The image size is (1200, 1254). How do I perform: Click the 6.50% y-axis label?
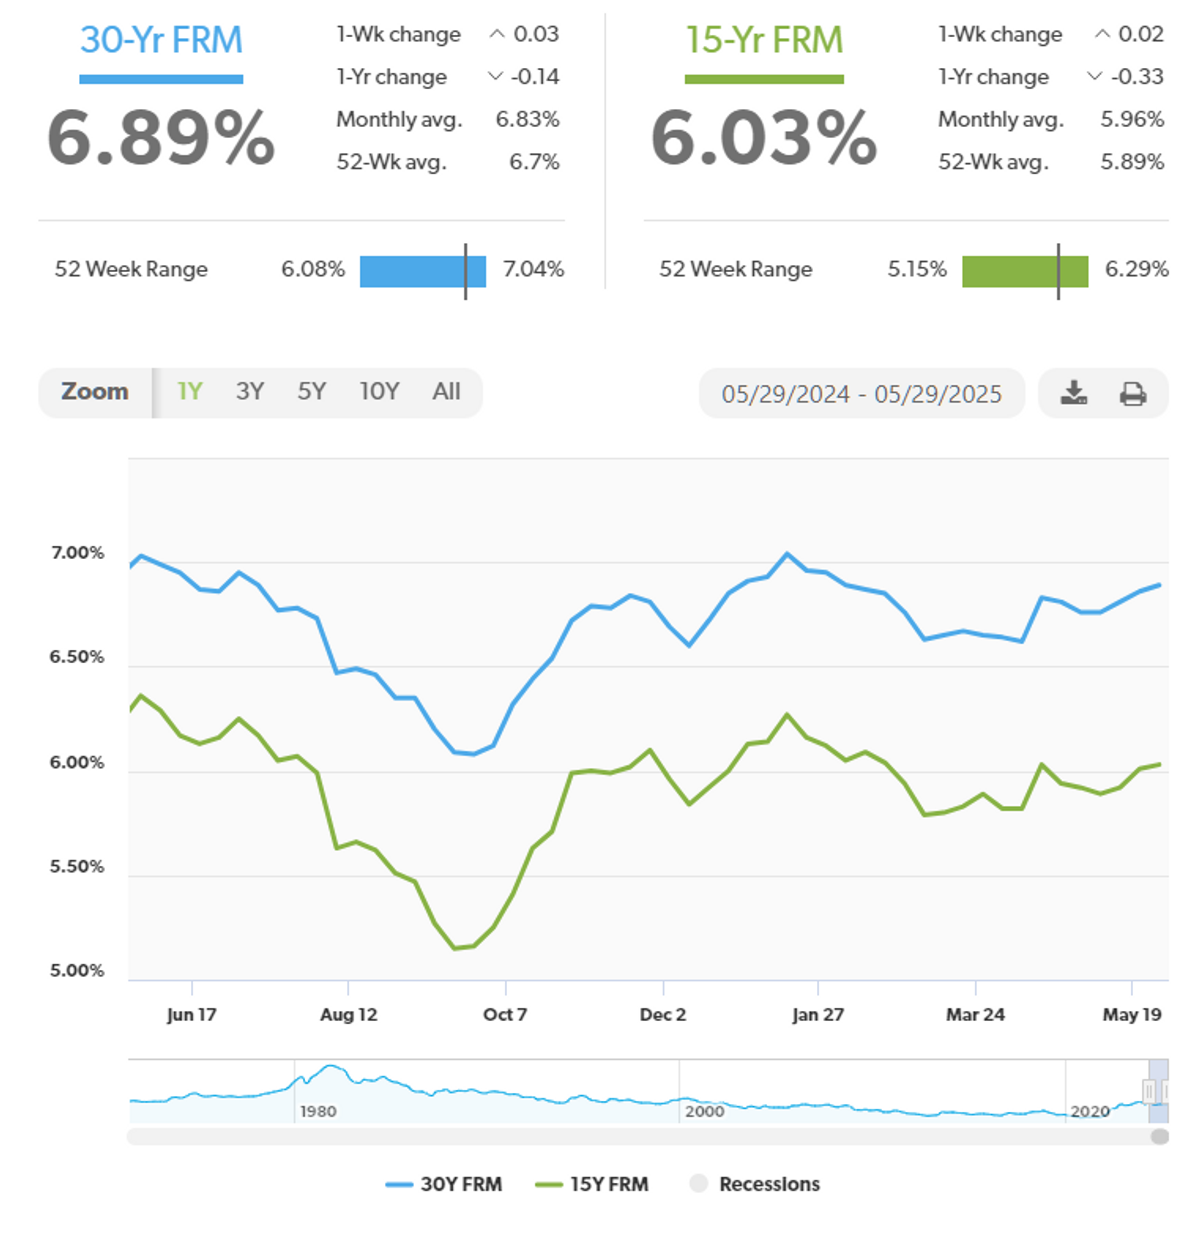(x=78, y=657)
